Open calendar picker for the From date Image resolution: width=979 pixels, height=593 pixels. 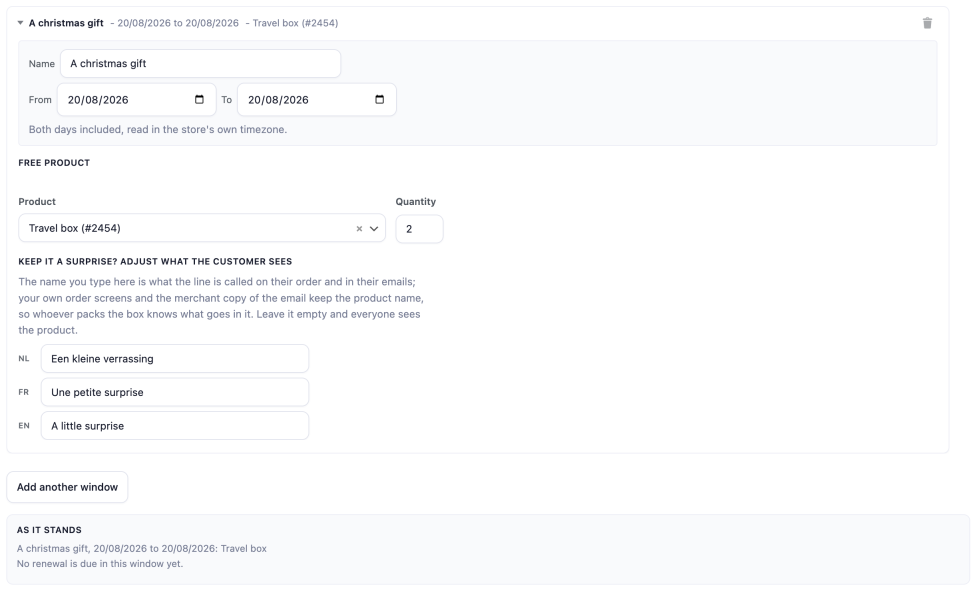[199, 99]
